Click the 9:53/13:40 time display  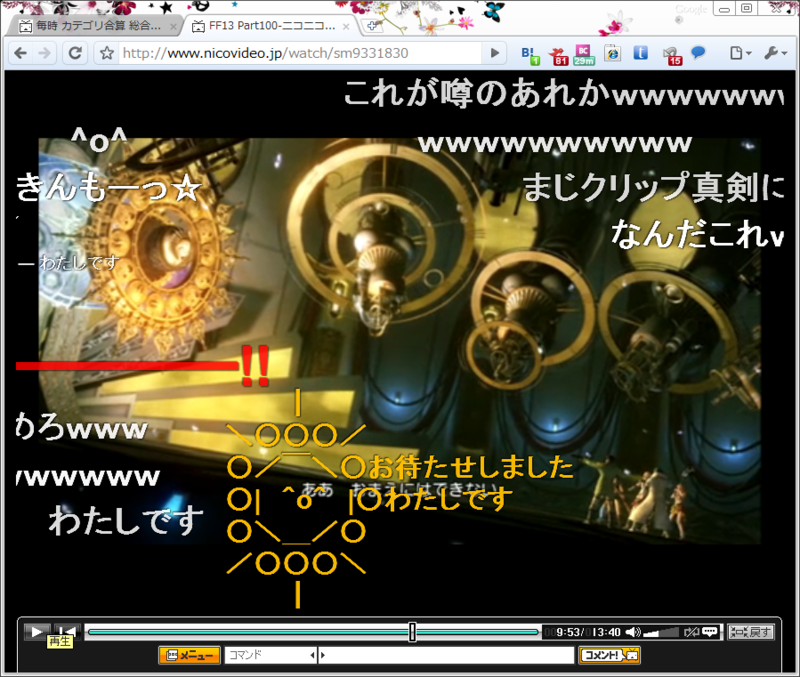pyautogui.click(x=583, y=633)
